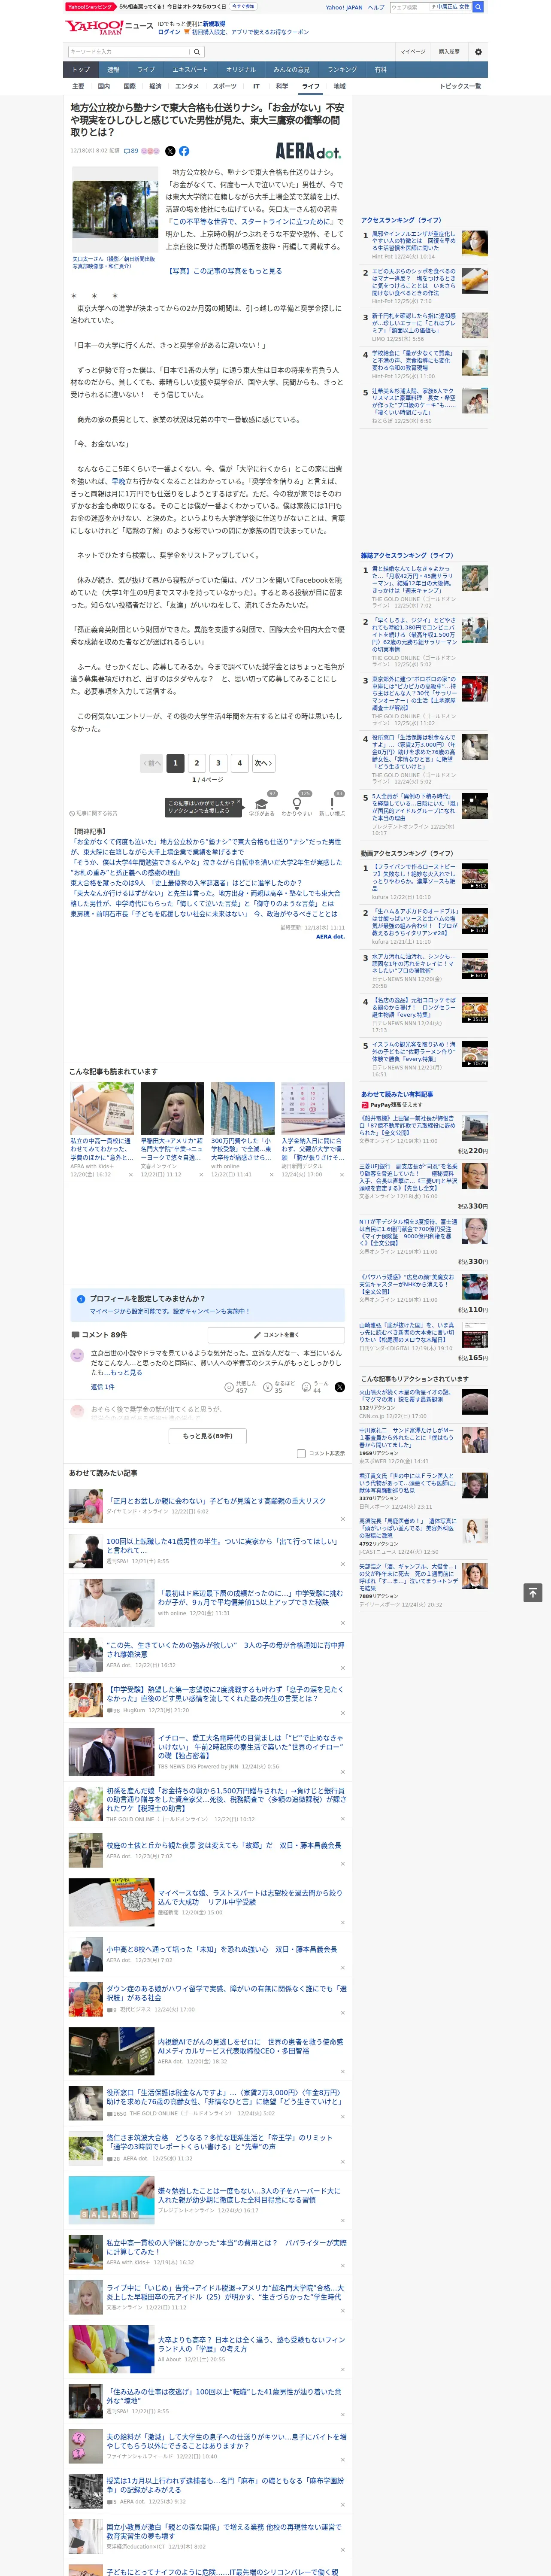Close the reaction tooltip popup

(238, 802)
